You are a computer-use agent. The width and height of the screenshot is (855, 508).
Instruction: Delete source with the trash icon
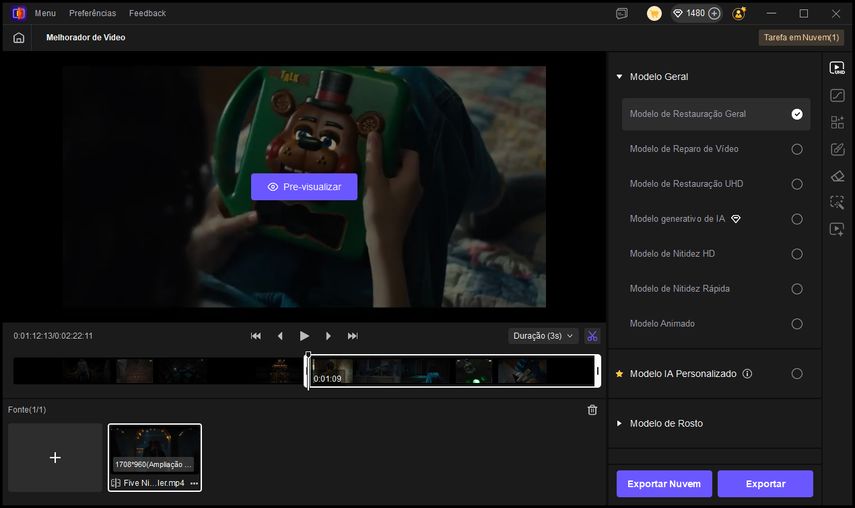tap(592, 410)
